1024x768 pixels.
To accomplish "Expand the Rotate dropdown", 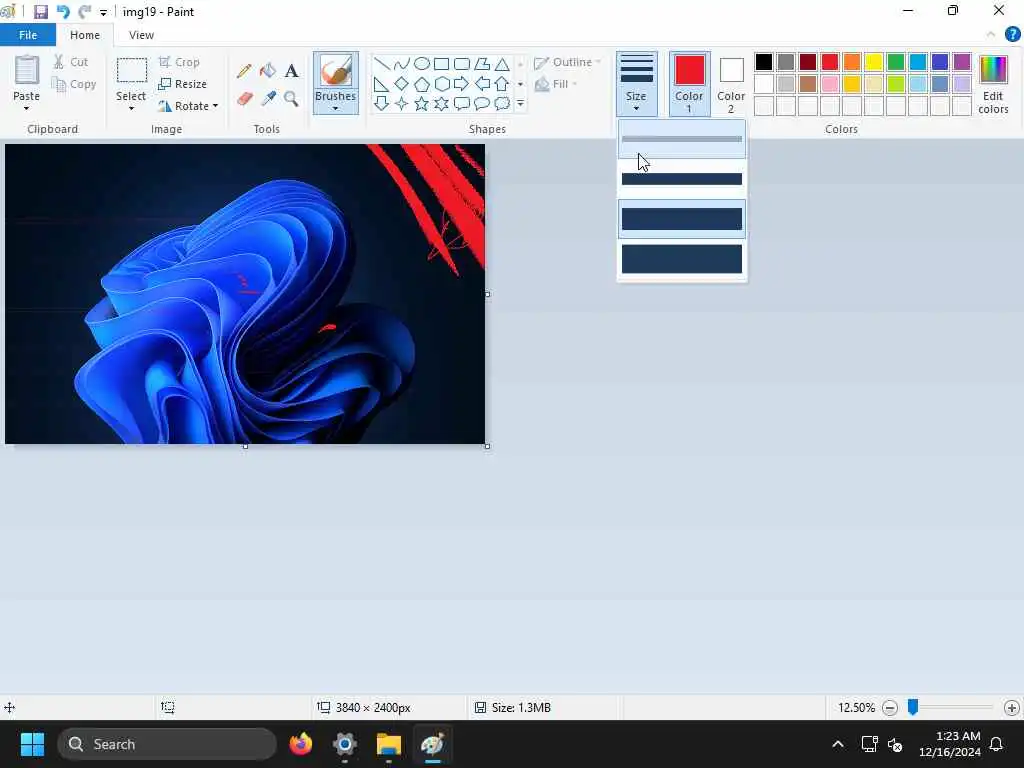I will point(215,106).
